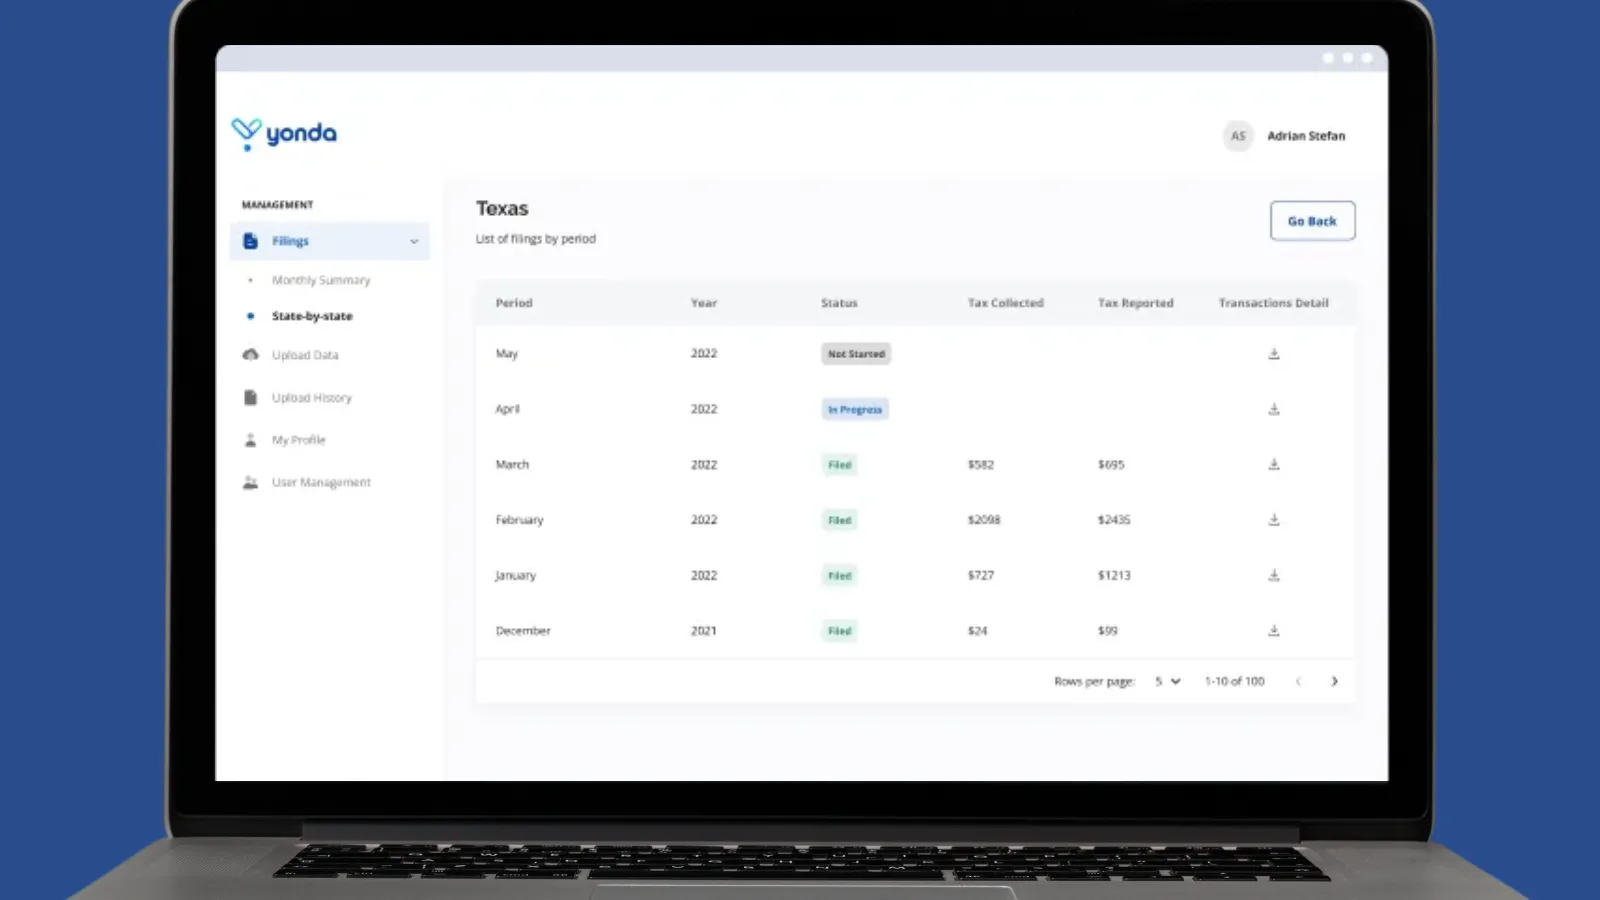Viewport: 1600px width, 900px height.
Task: Select the Filings menu item
Action: click(330, 241)
